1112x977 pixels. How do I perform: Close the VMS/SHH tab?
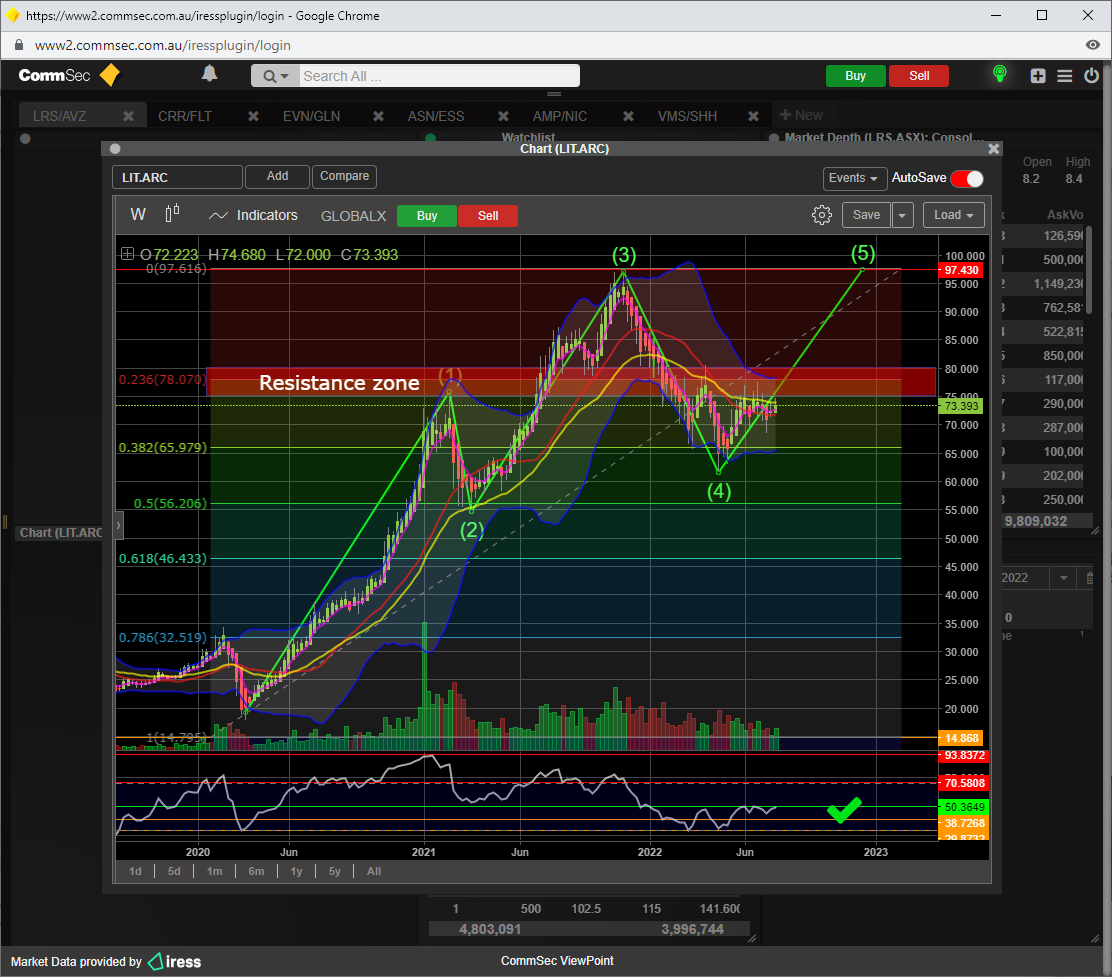[753, 116]
